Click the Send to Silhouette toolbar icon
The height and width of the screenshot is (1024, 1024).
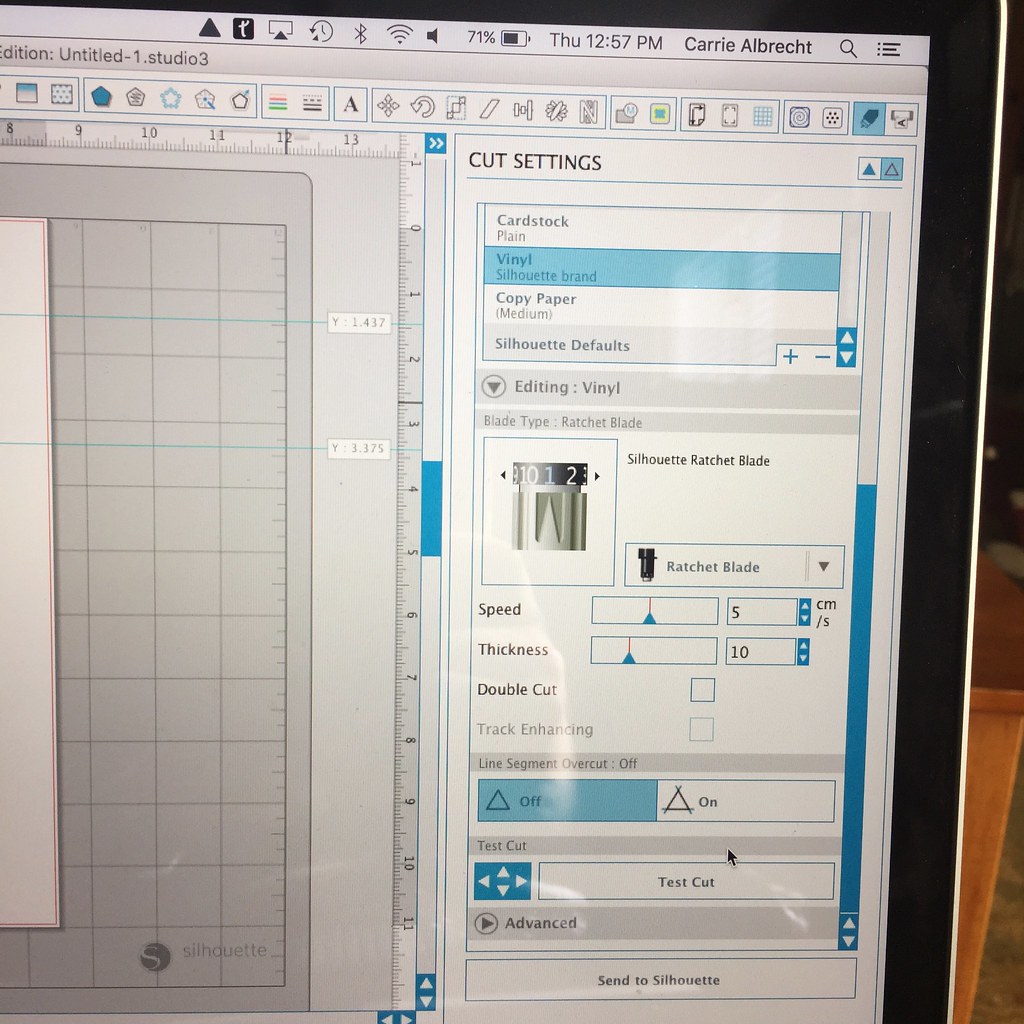pyautogui.click(x=901, y=120)
